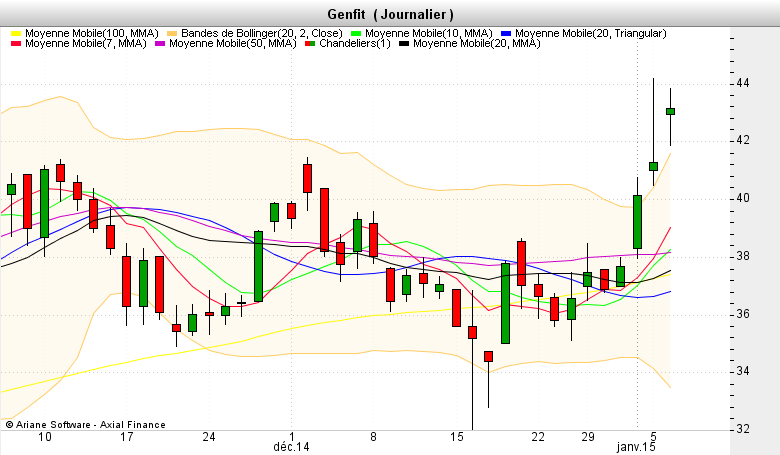The width and height of the screenshot is (780, 455).
Task: Select legend label 'Moyenne Mobile(20, MMA)'
Action: coord(477,44)
